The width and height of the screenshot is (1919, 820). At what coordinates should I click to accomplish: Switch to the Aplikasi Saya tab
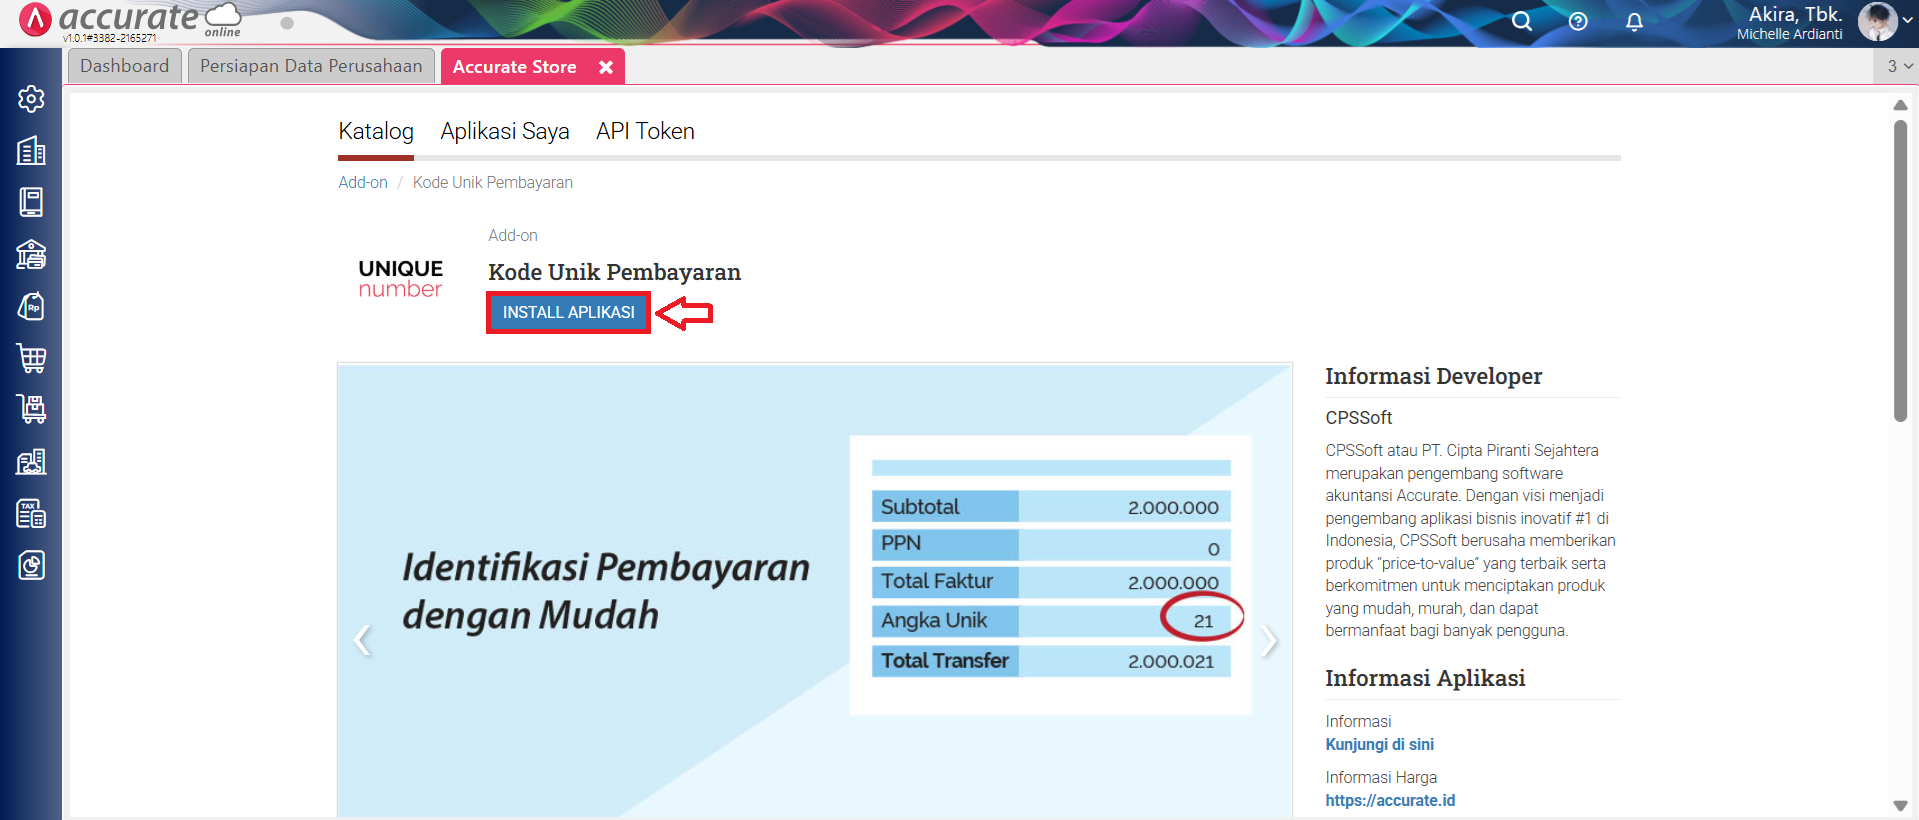click(504, 131)
